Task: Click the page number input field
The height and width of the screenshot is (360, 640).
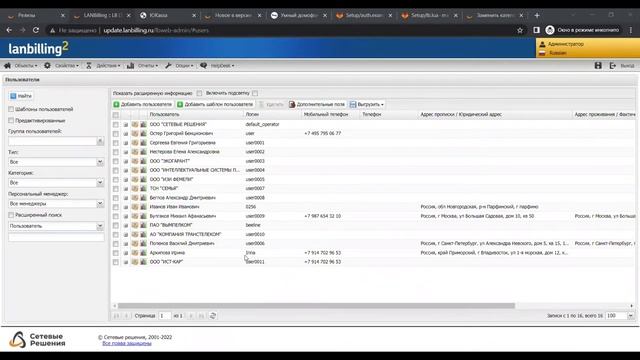Action: pos(164,316)
